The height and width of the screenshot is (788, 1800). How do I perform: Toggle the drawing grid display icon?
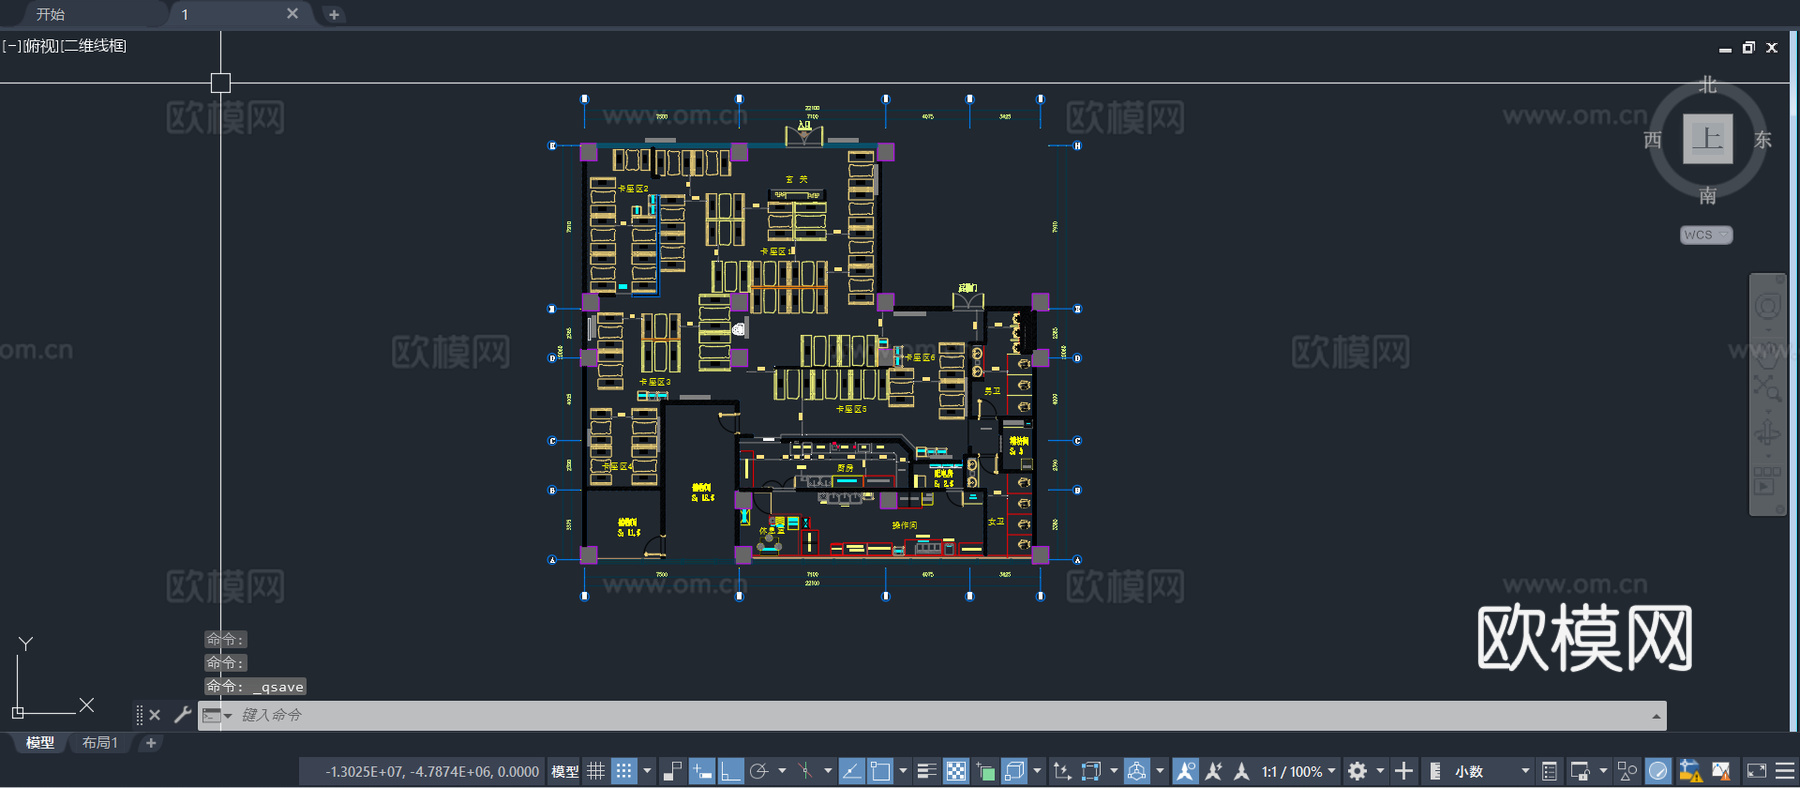(596, 771)
